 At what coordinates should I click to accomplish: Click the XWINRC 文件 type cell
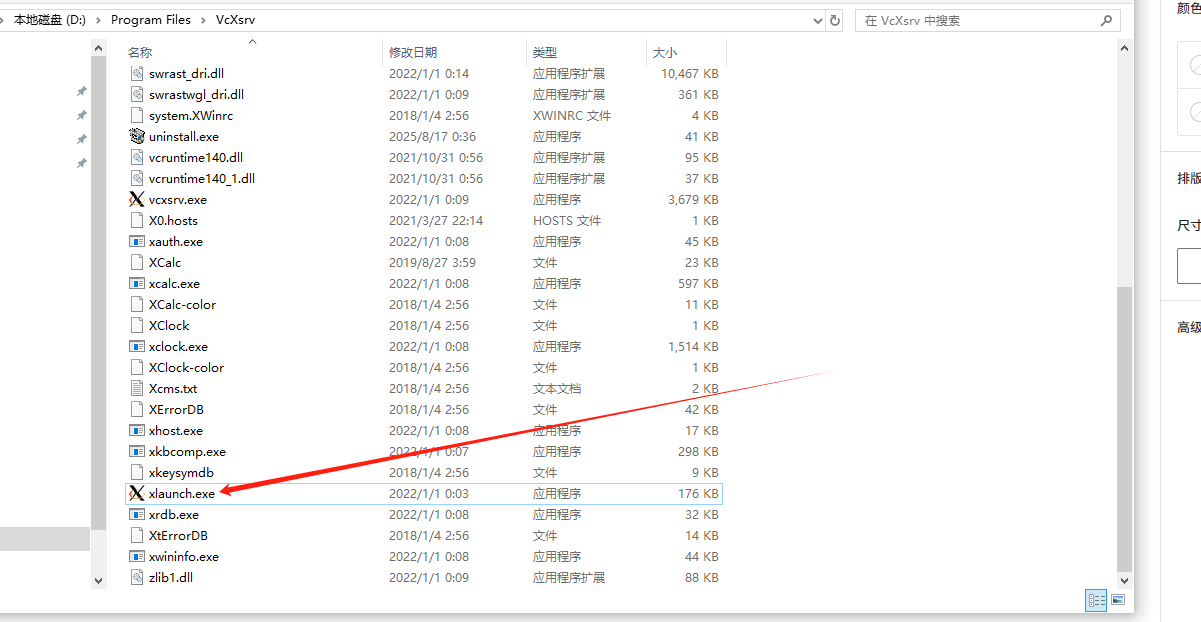(572, 116)
